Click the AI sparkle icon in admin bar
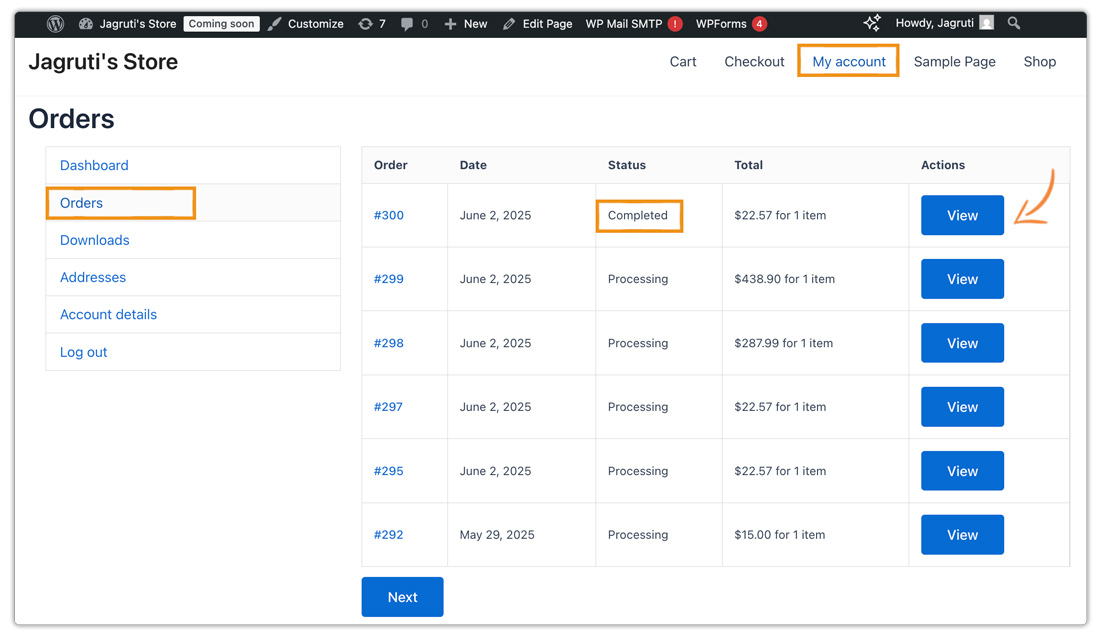The height and width of the screenshot is (637, 1100). click(872, 23)
